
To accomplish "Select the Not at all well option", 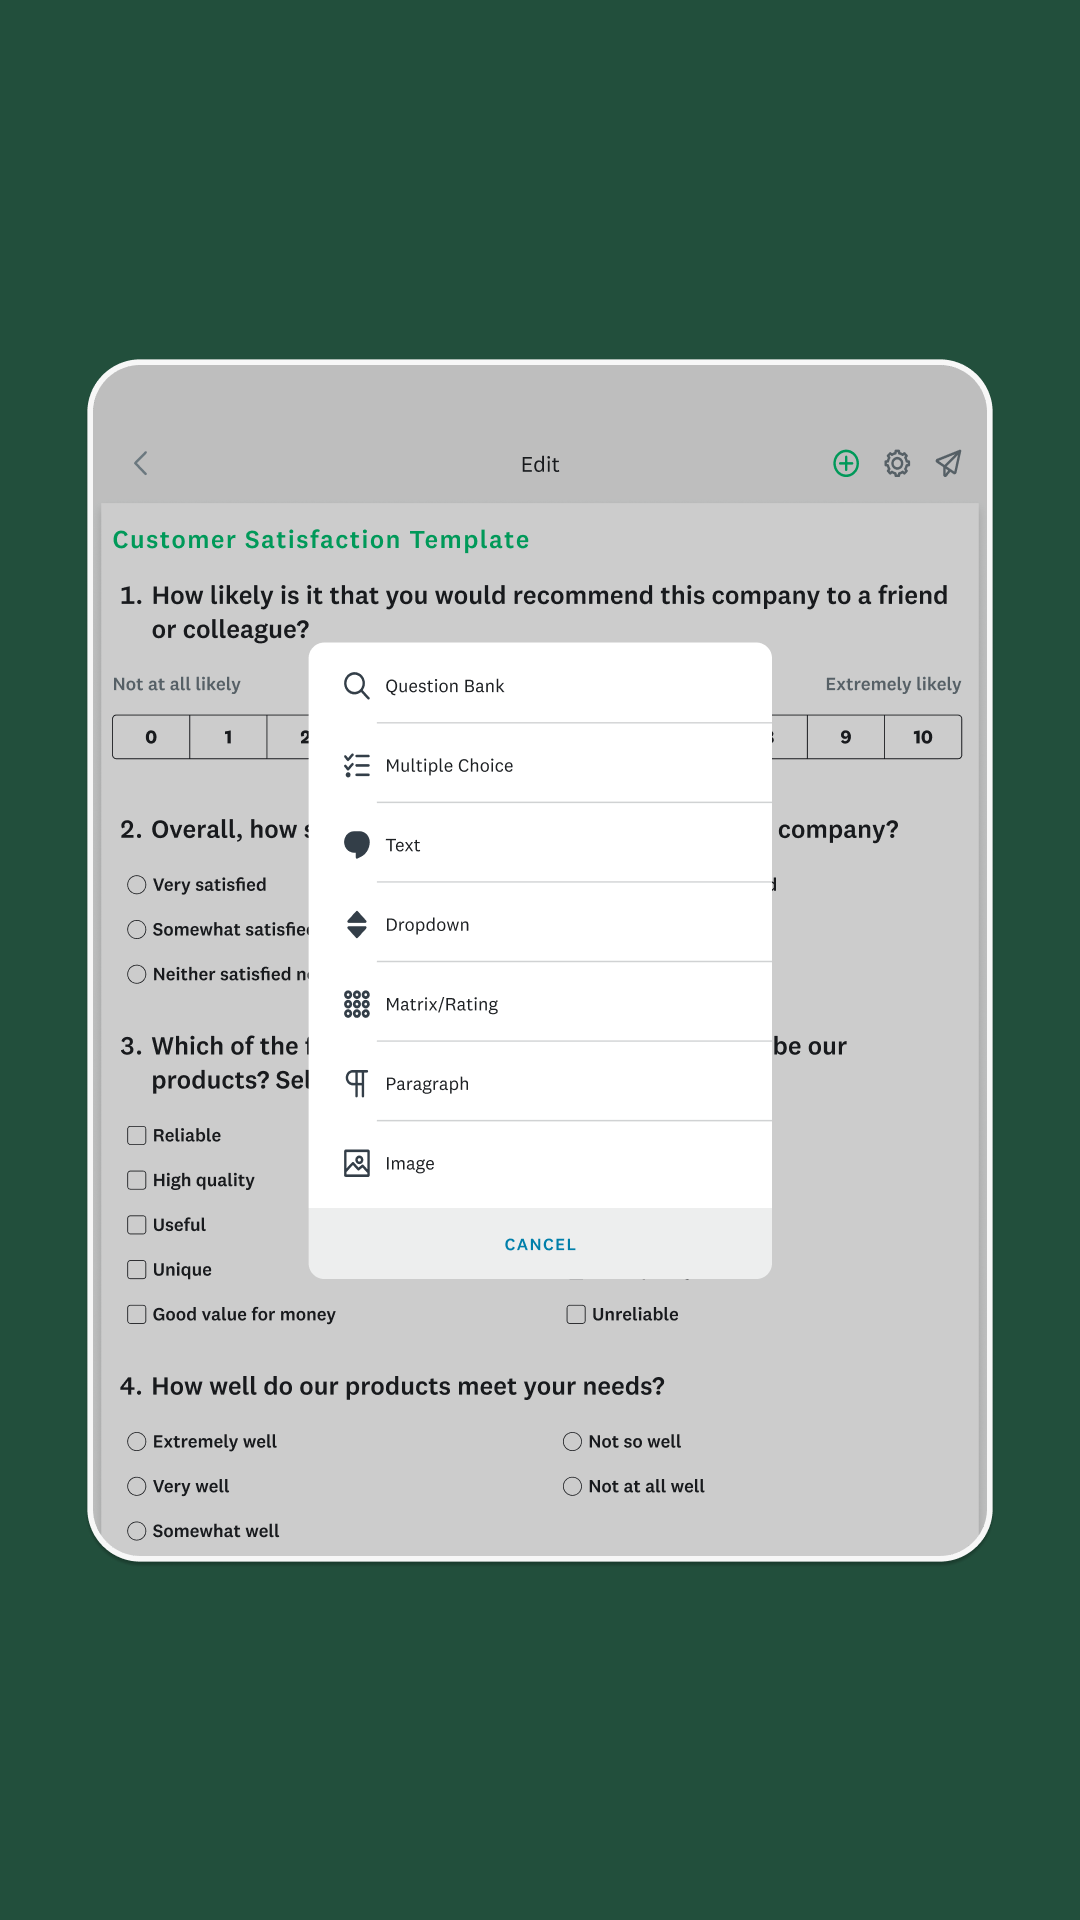I will pos(572,1486).
